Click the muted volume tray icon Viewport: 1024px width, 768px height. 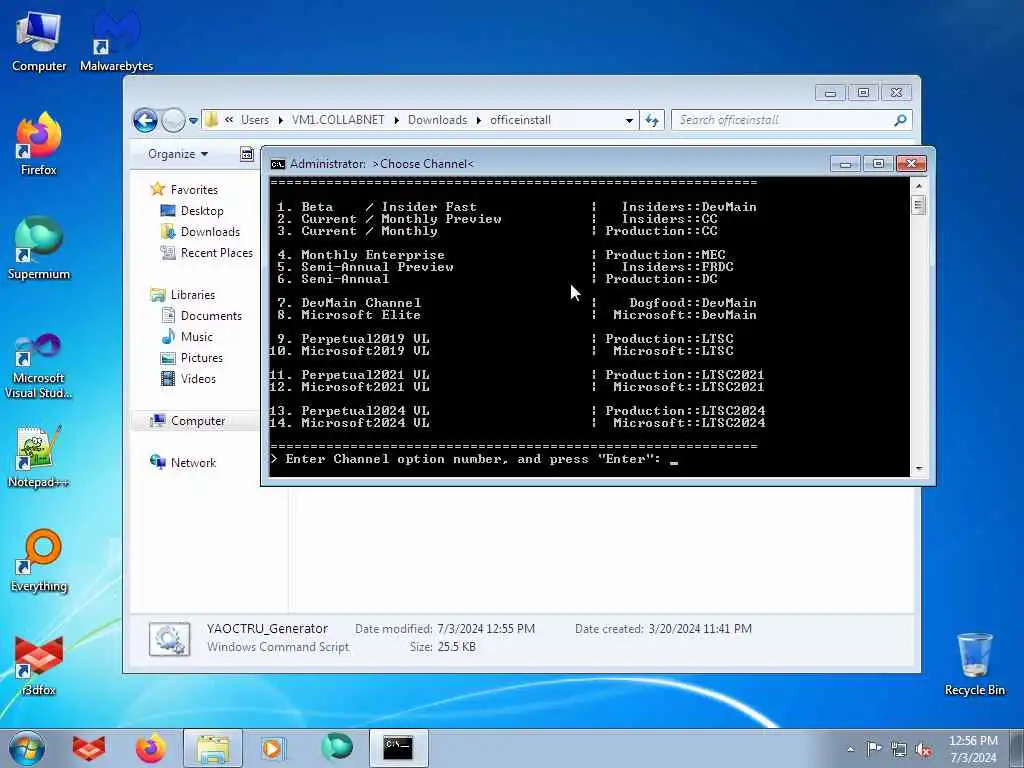[x=923, y=750]
